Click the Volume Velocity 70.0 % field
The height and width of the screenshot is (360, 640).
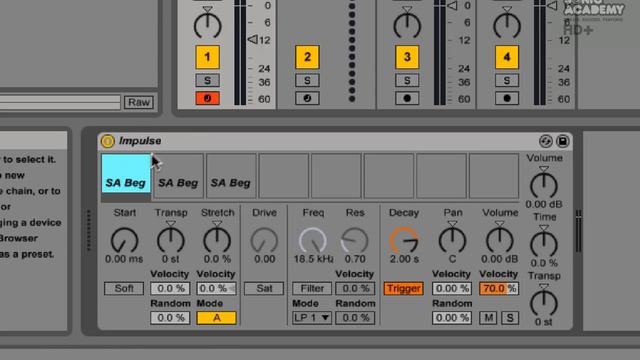(499, 289)
